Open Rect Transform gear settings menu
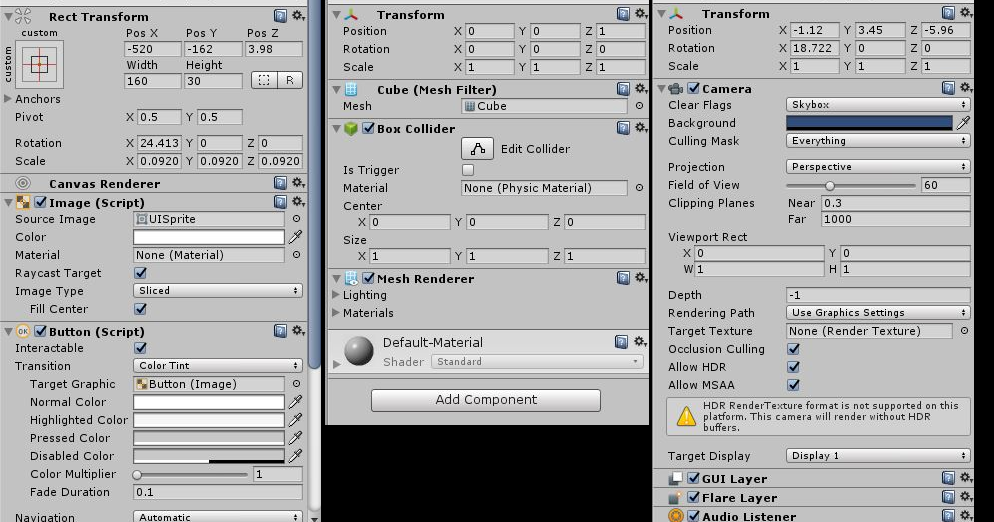Image resolution: width=994 pixels, height=522 pixels. [x=298, y=15]
